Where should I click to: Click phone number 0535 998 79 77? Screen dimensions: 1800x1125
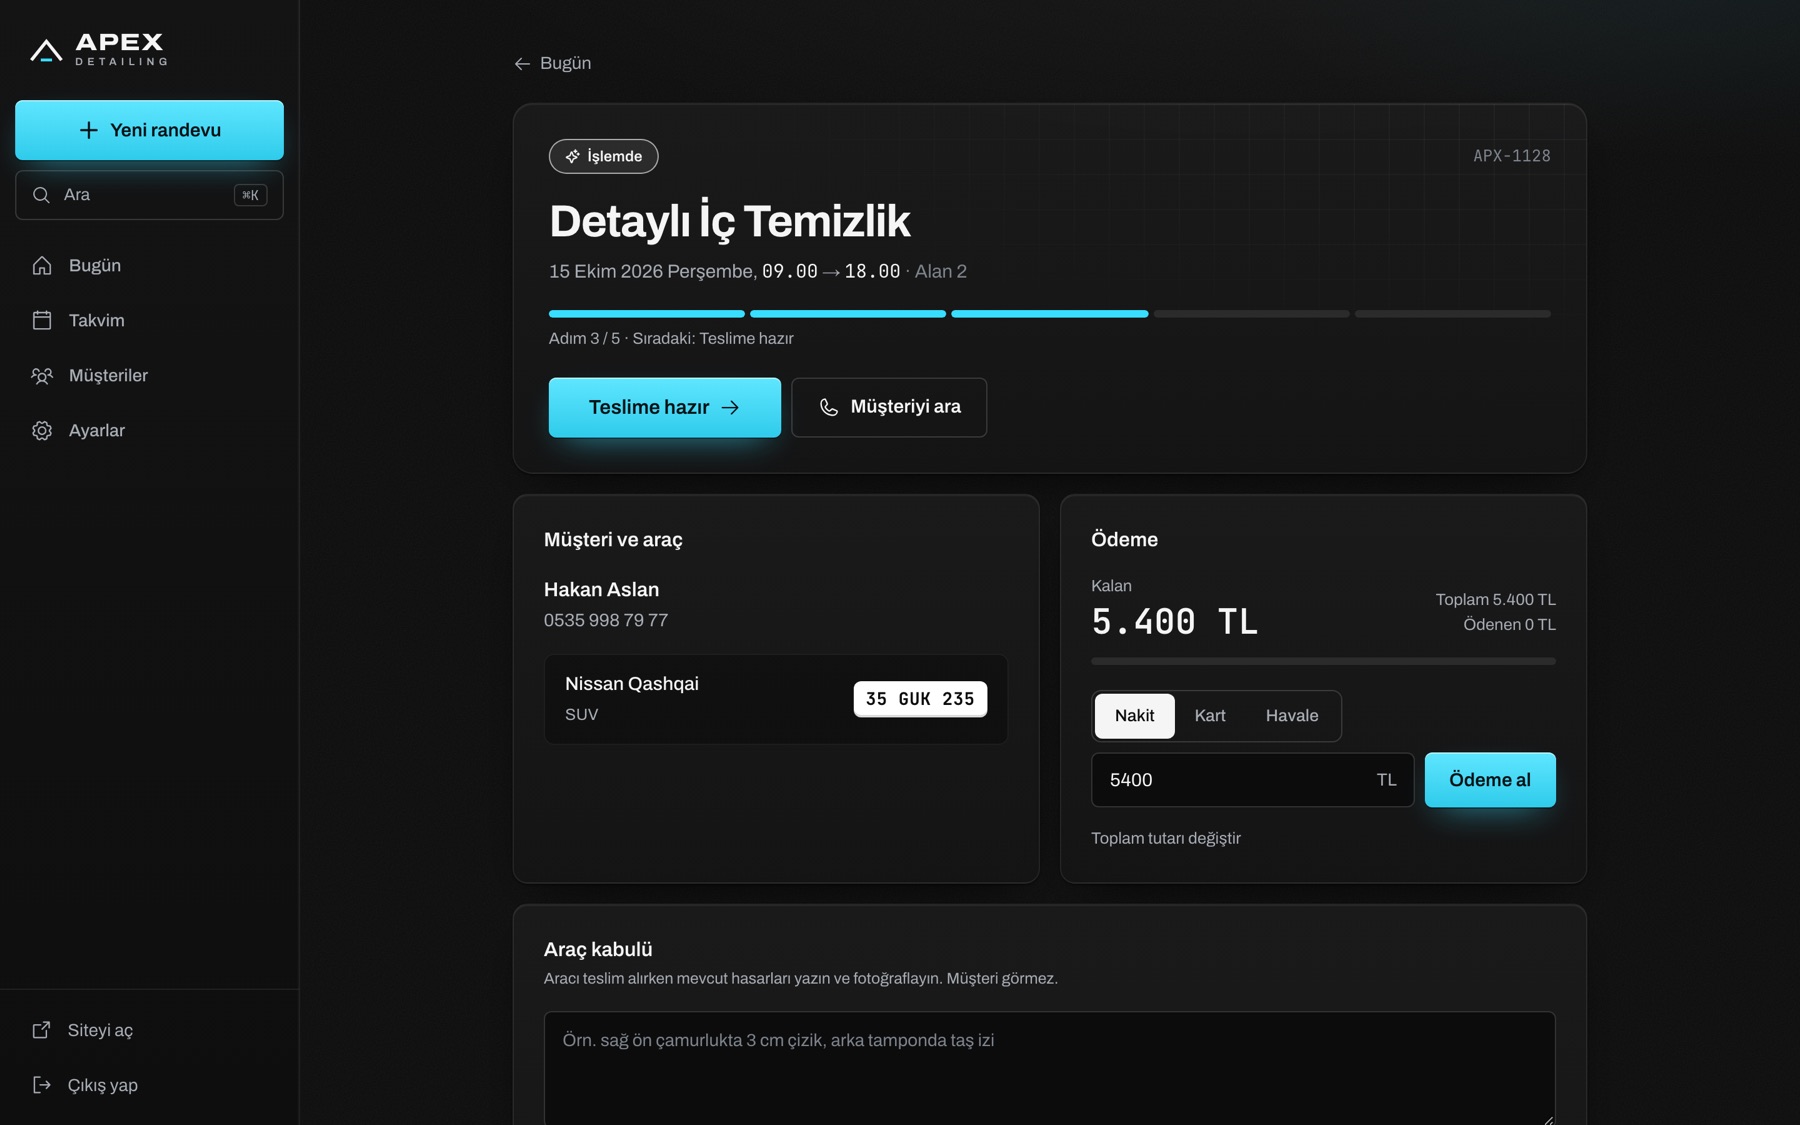point(606,620)
